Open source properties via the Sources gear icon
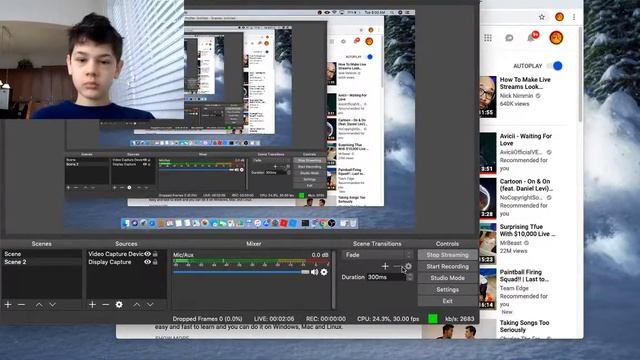This screenshot has height=360, width=640. pos(119,304)
